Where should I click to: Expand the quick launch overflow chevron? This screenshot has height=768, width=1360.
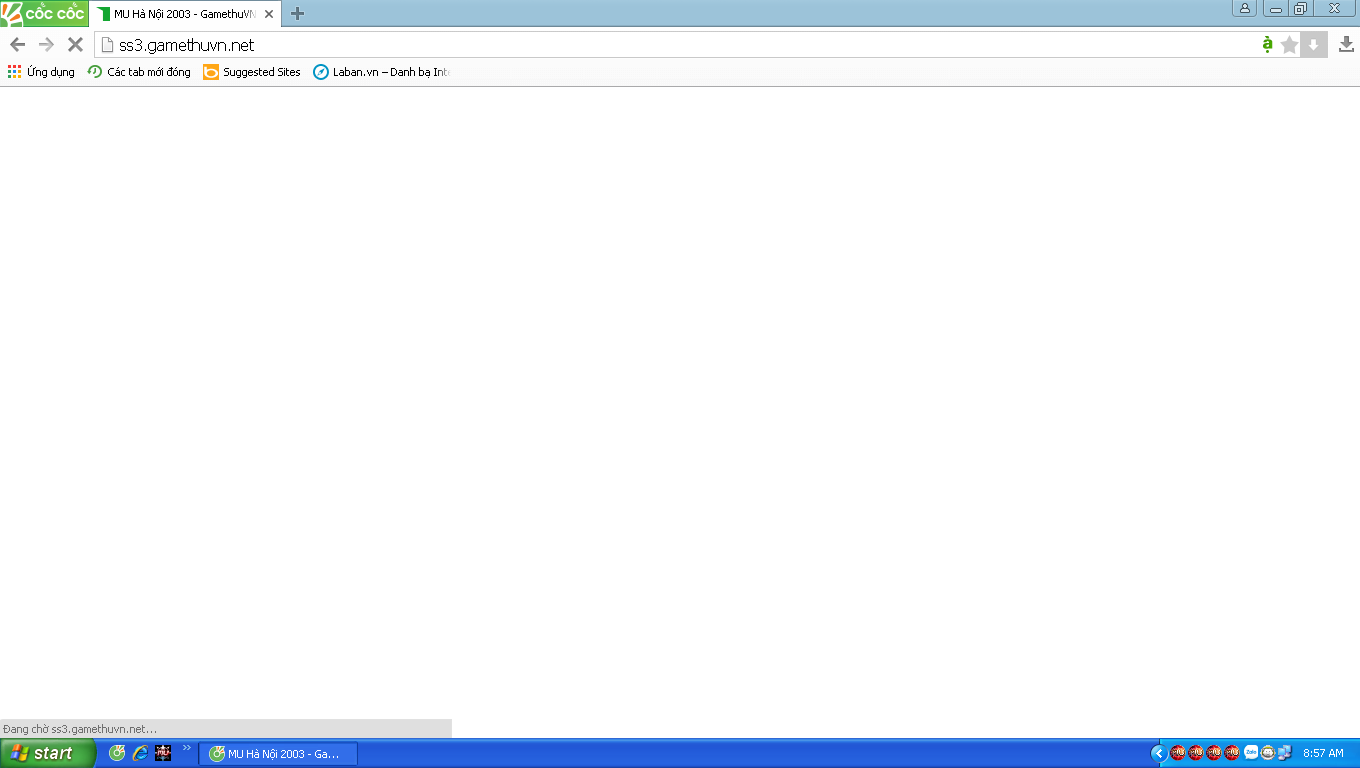[x=186, y=748]
